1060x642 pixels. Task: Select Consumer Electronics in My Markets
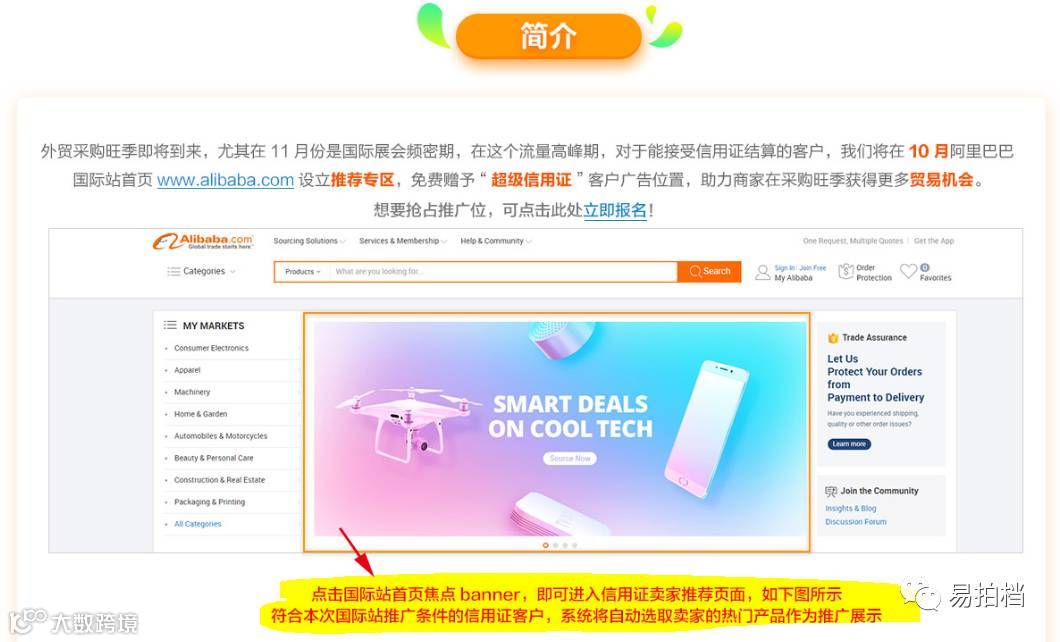211,348
